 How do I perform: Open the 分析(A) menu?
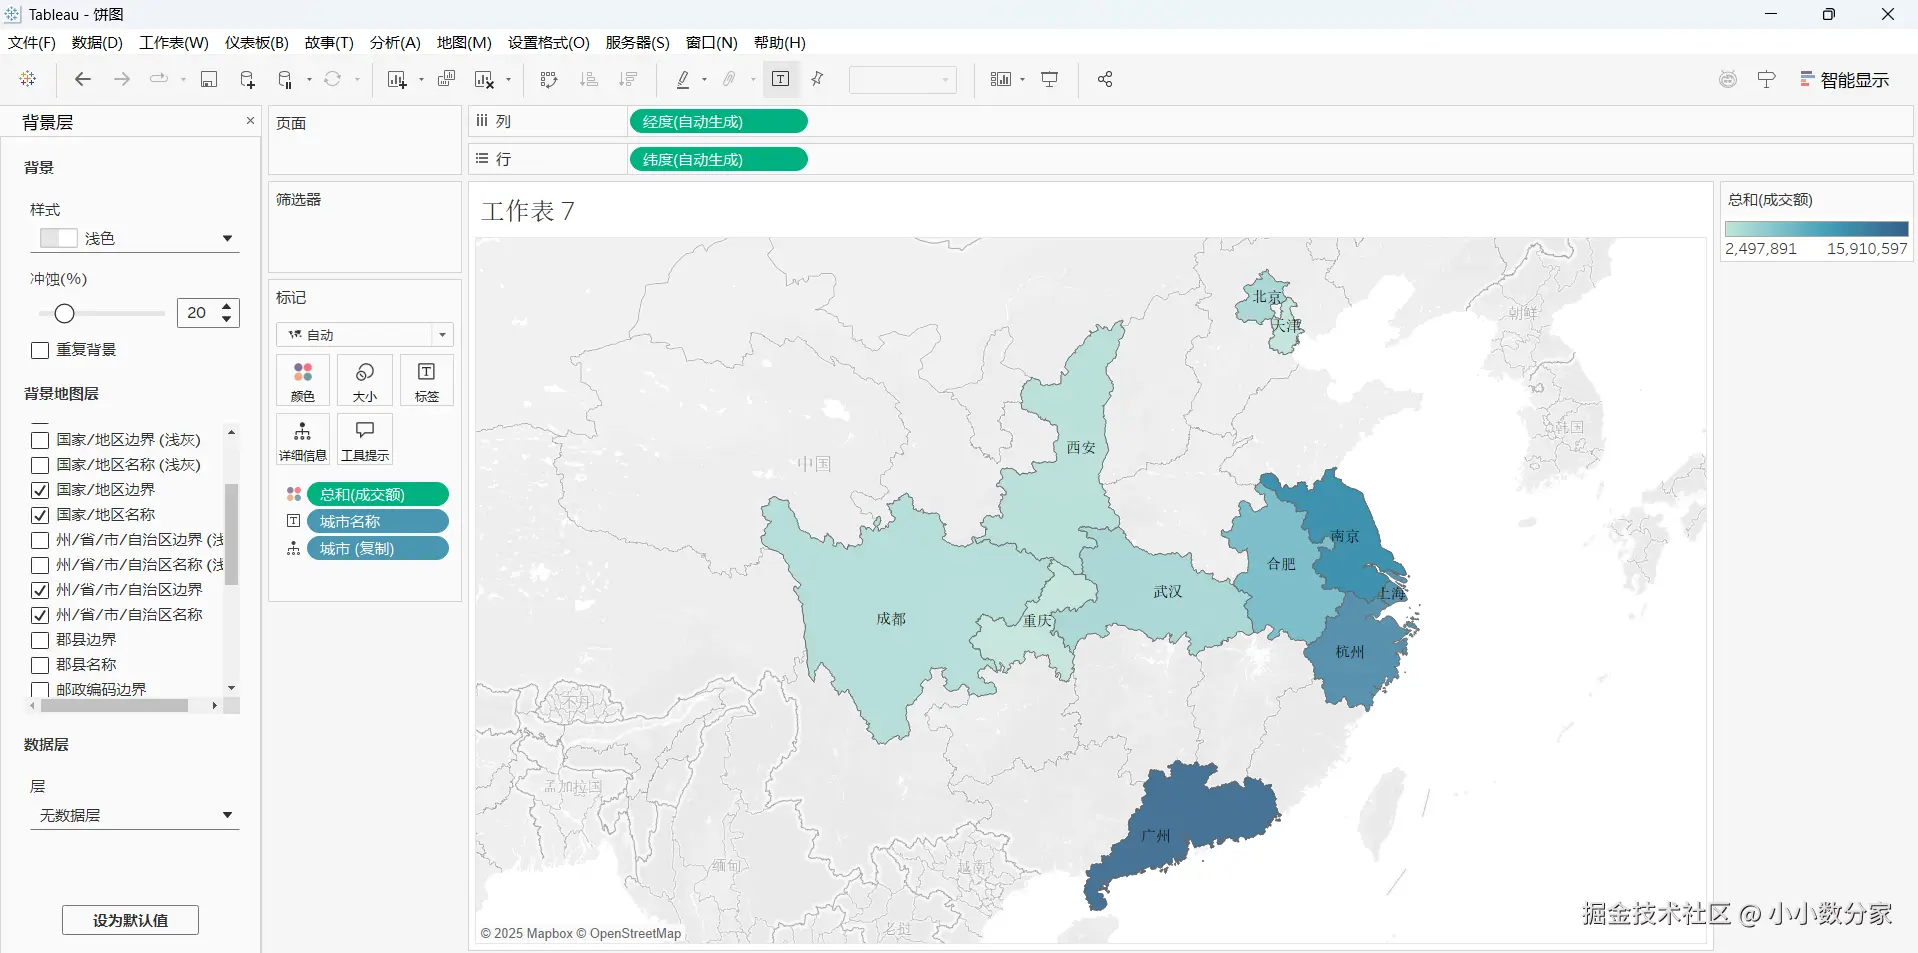395,42
